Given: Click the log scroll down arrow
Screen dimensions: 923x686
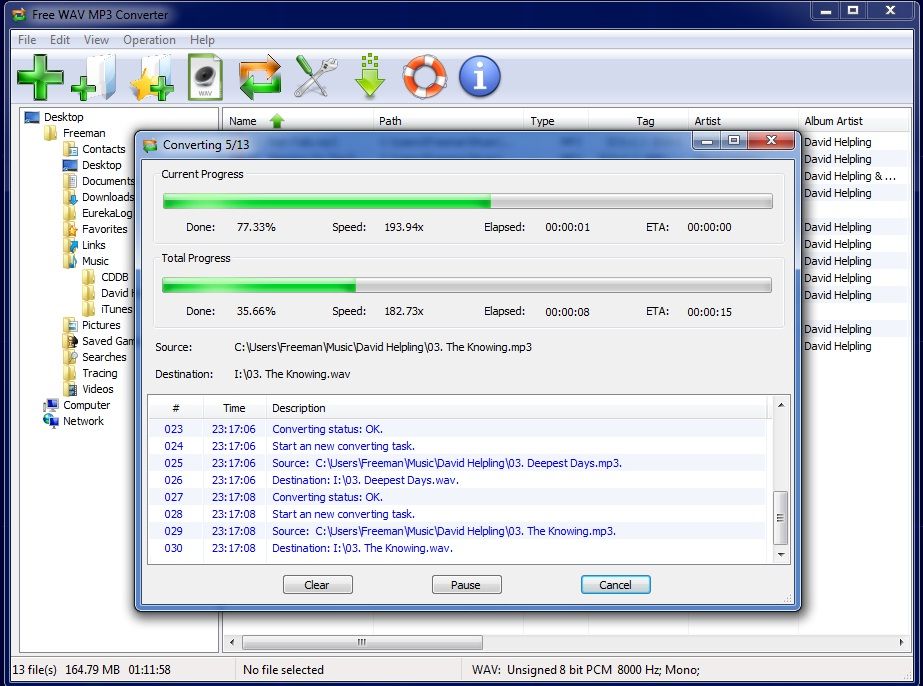Looking at the screenshot, I should 781,555.
